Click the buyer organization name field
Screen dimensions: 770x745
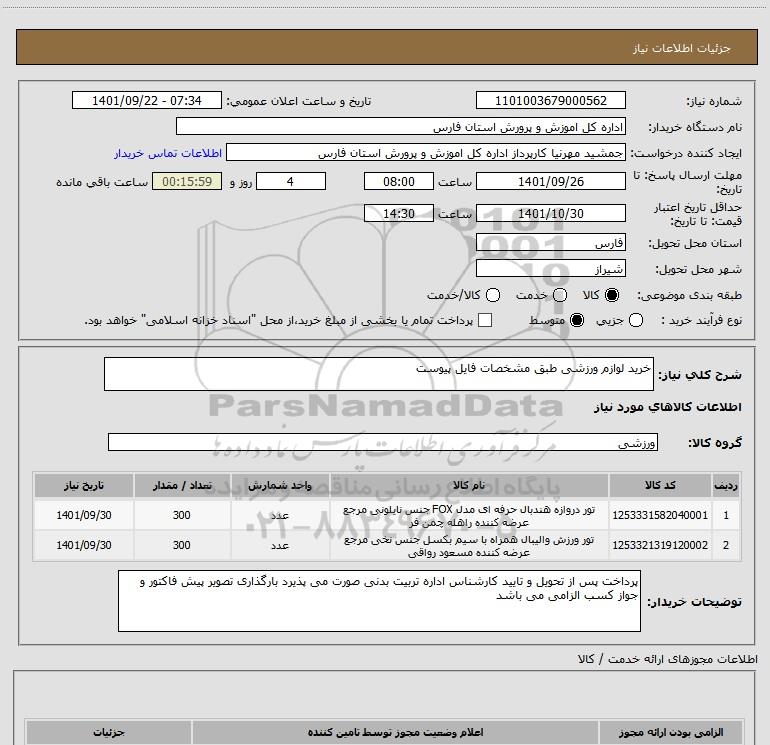click(401, 126)
